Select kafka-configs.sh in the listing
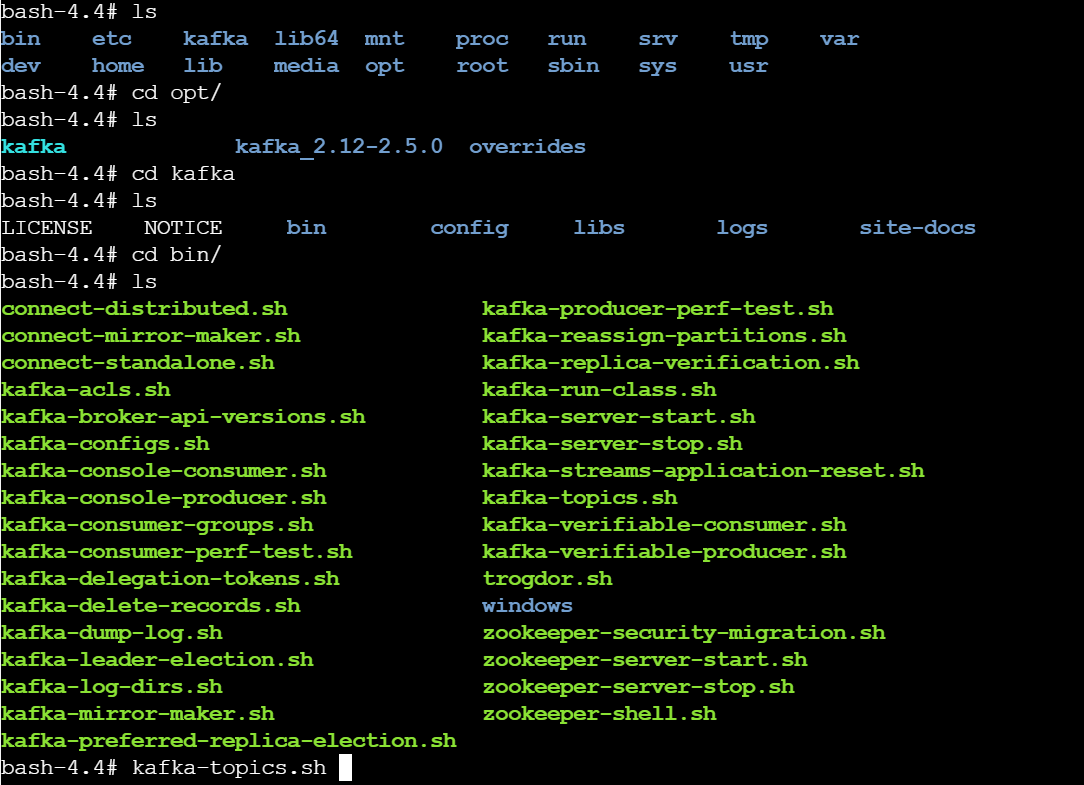 pyautogui.click(x=105, y=443)
